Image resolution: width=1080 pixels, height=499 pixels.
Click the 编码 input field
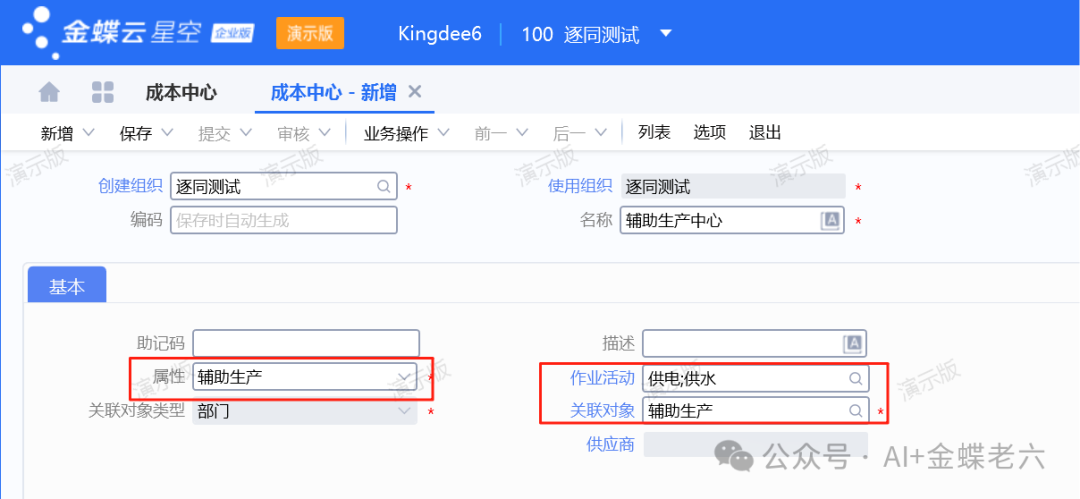coord(283,221)
